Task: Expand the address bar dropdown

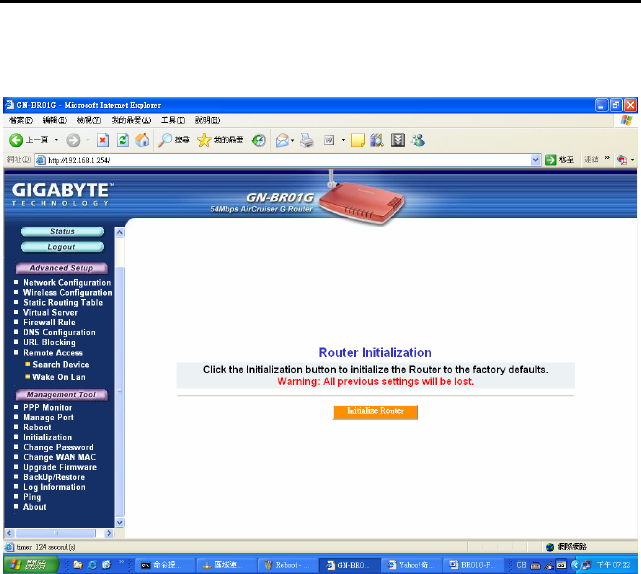Action: click(x=536, y=160)
